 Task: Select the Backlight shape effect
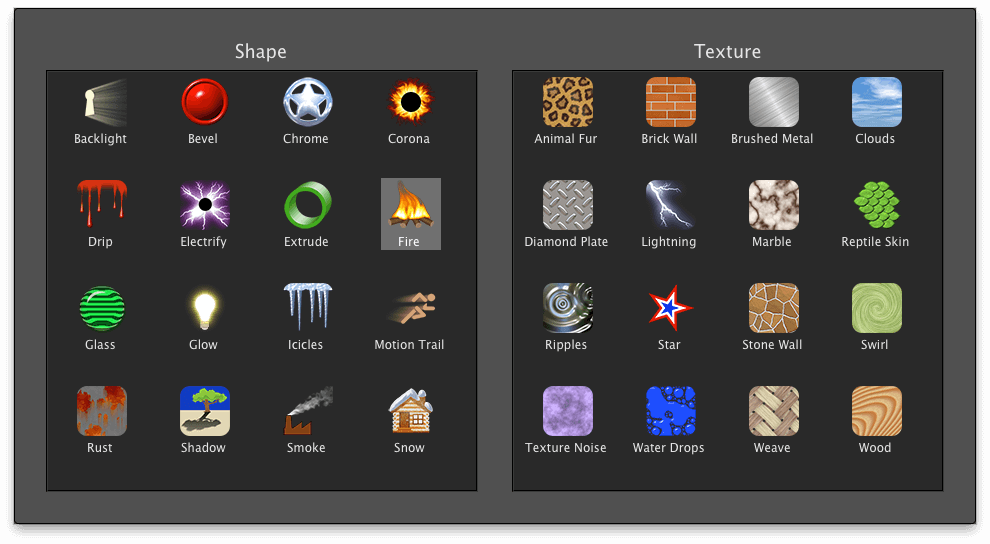[x=101, y=103]
